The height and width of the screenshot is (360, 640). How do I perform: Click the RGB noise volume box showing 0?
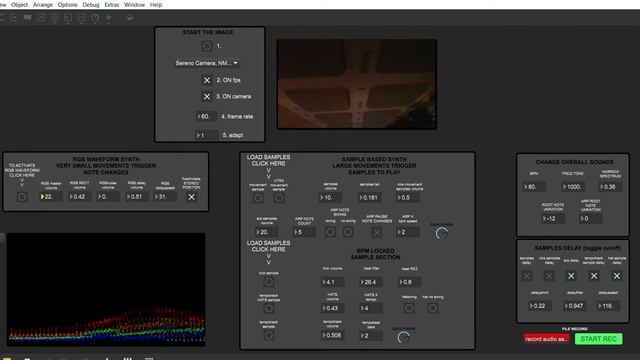[x=108, y=197]
